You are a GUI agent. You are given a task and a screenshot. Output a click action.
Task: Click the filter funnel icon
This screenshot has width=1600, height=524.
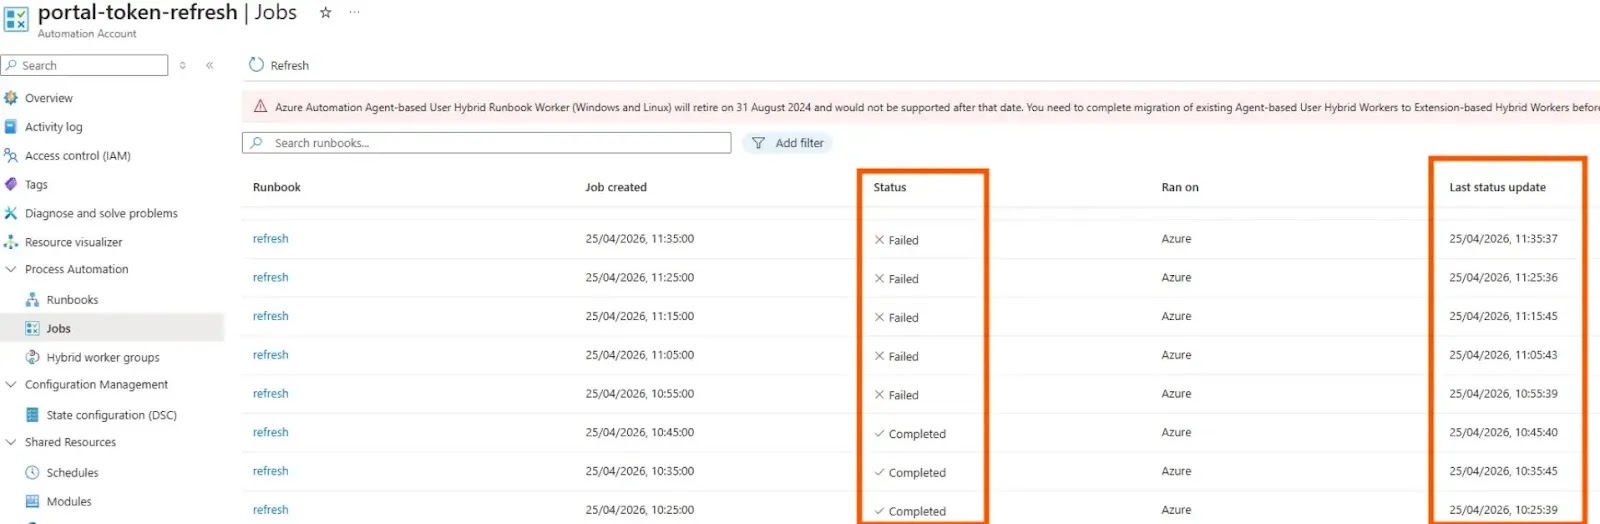[x=758, y=143]
